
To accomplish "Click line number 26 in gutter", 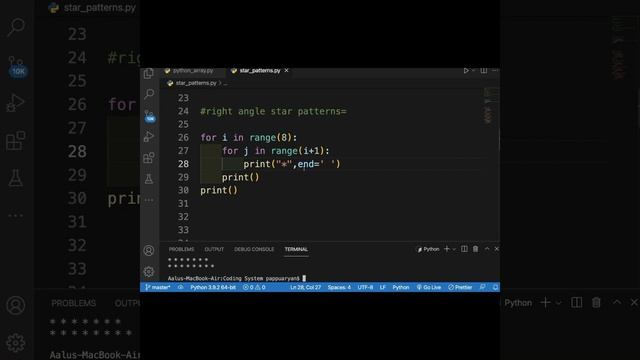I will [x=183, y=138].
